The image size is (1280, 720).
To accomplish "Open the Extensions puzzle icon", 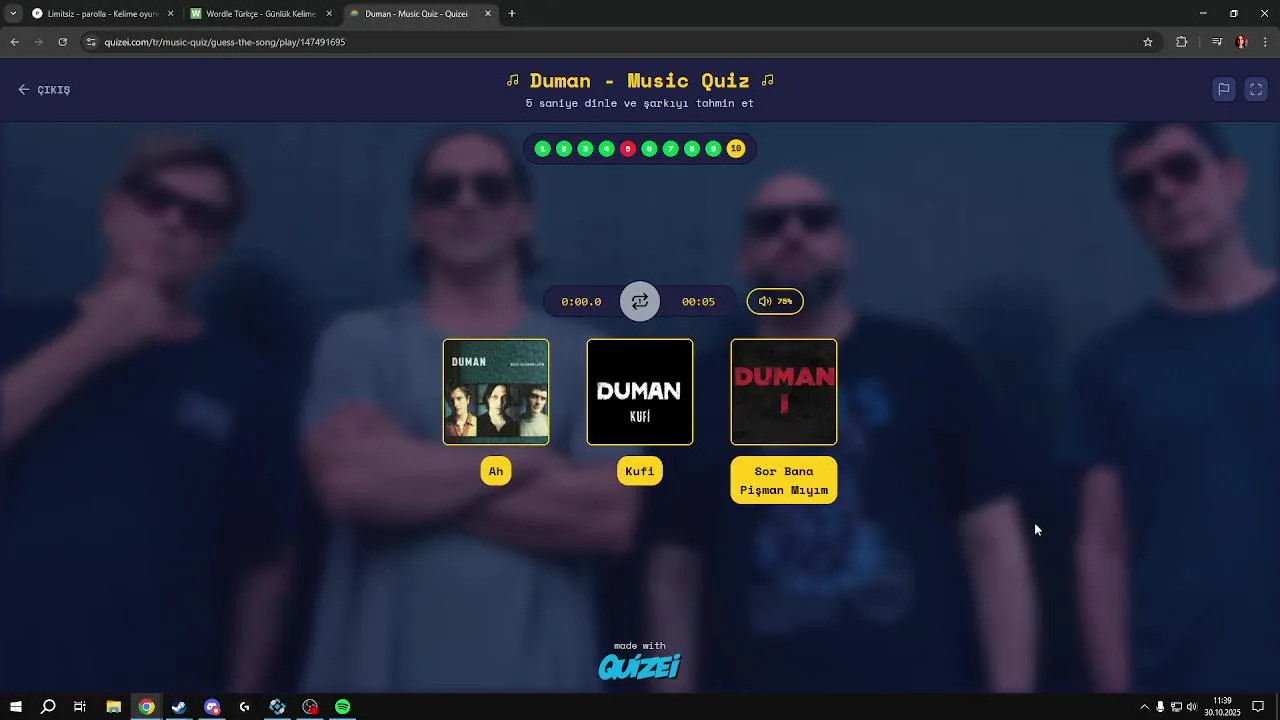I will 1182,42.
